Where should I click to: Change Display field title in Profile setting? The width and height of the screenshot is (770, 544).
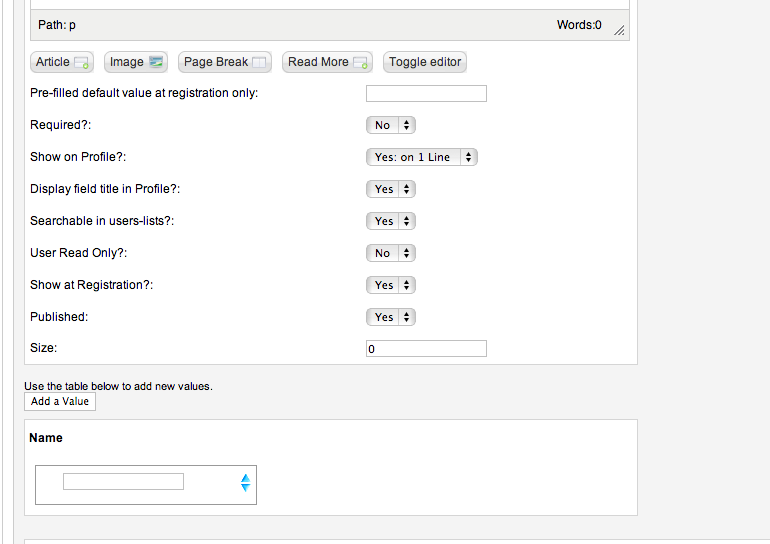391,189
